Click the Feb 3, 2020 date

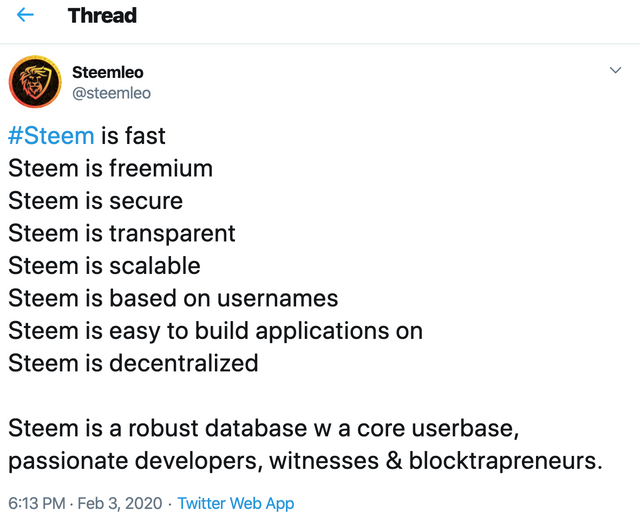[x=120, y=503]
